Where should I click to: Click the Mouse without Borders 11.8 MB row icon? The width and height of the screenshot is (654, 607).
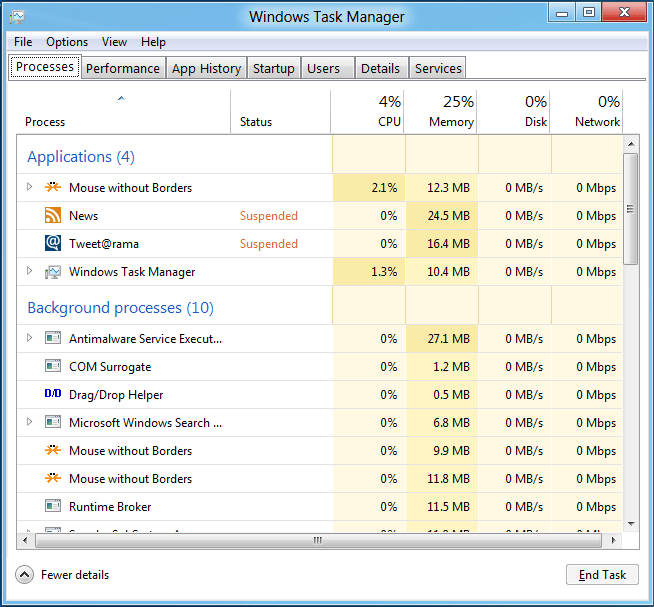point(53,478)
